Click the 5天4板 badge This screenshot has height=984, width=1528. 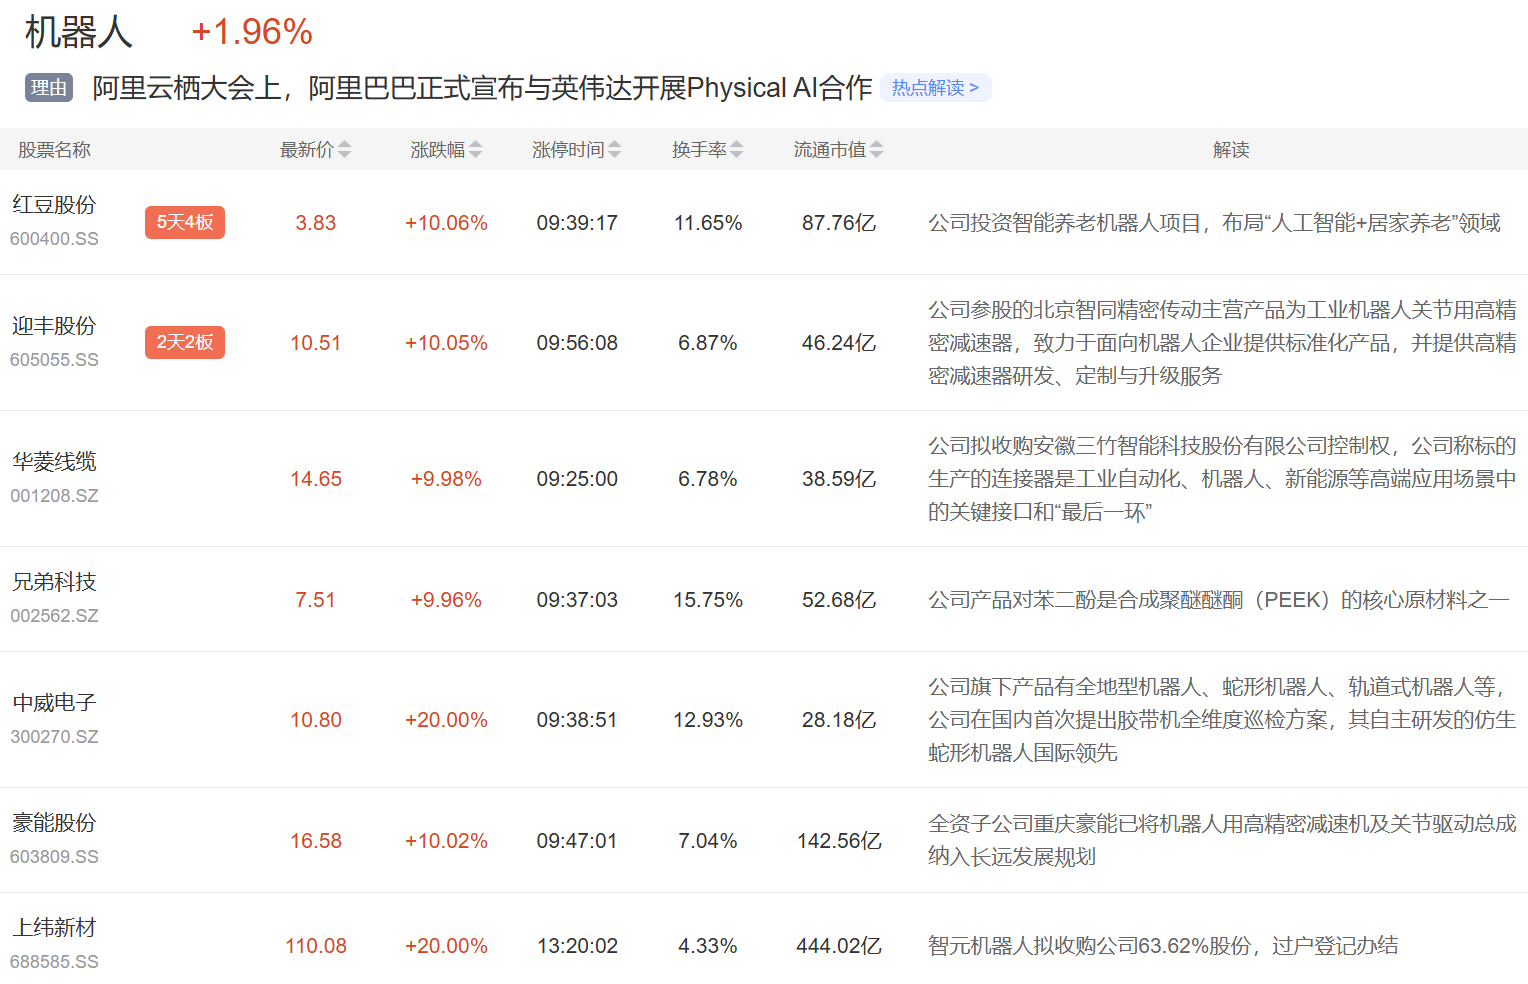click(185, 222)
